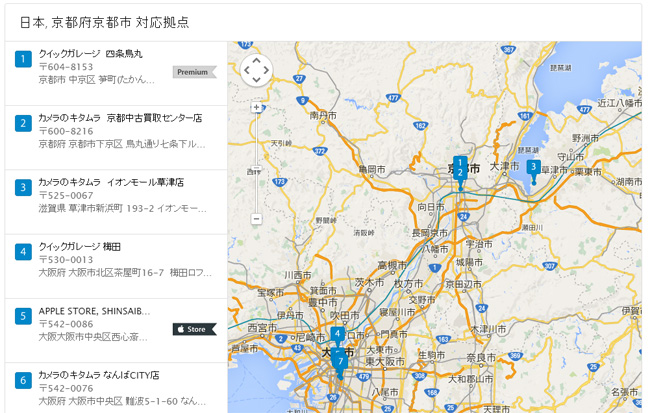The width and height of the screenshot is (650, 413).
Task: Open クイックガレージ 梅田 entry
Action: coord(80,246)
